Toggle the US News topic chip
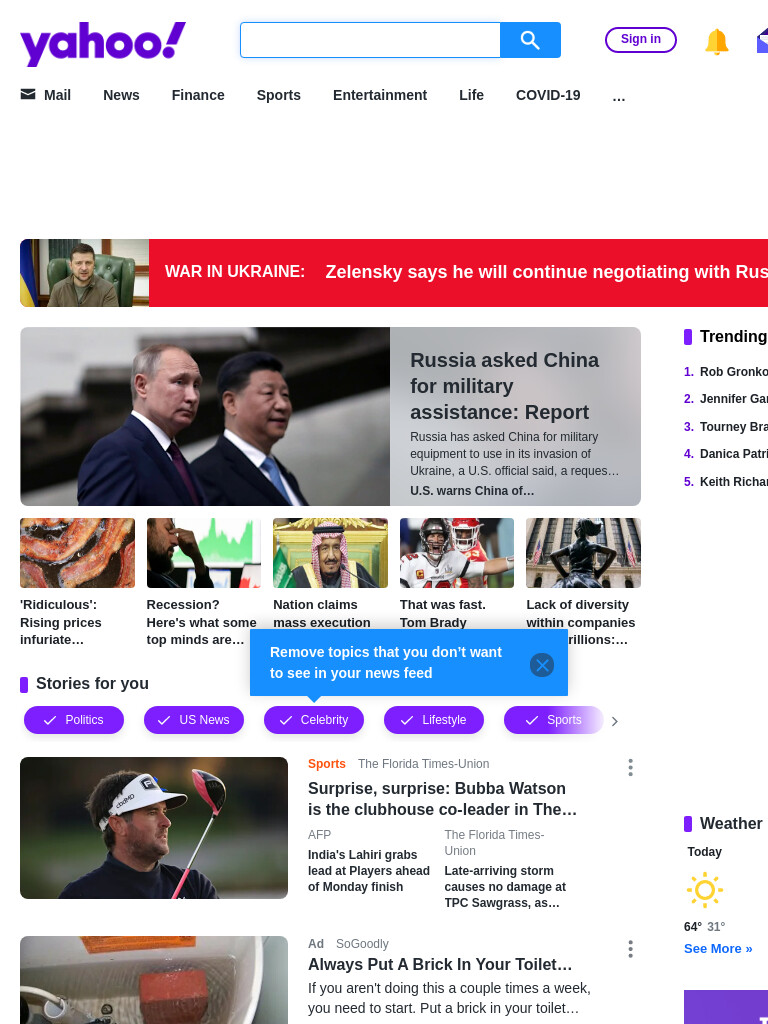This screenshot has width=768, height=1024. (x=194, y=720)
